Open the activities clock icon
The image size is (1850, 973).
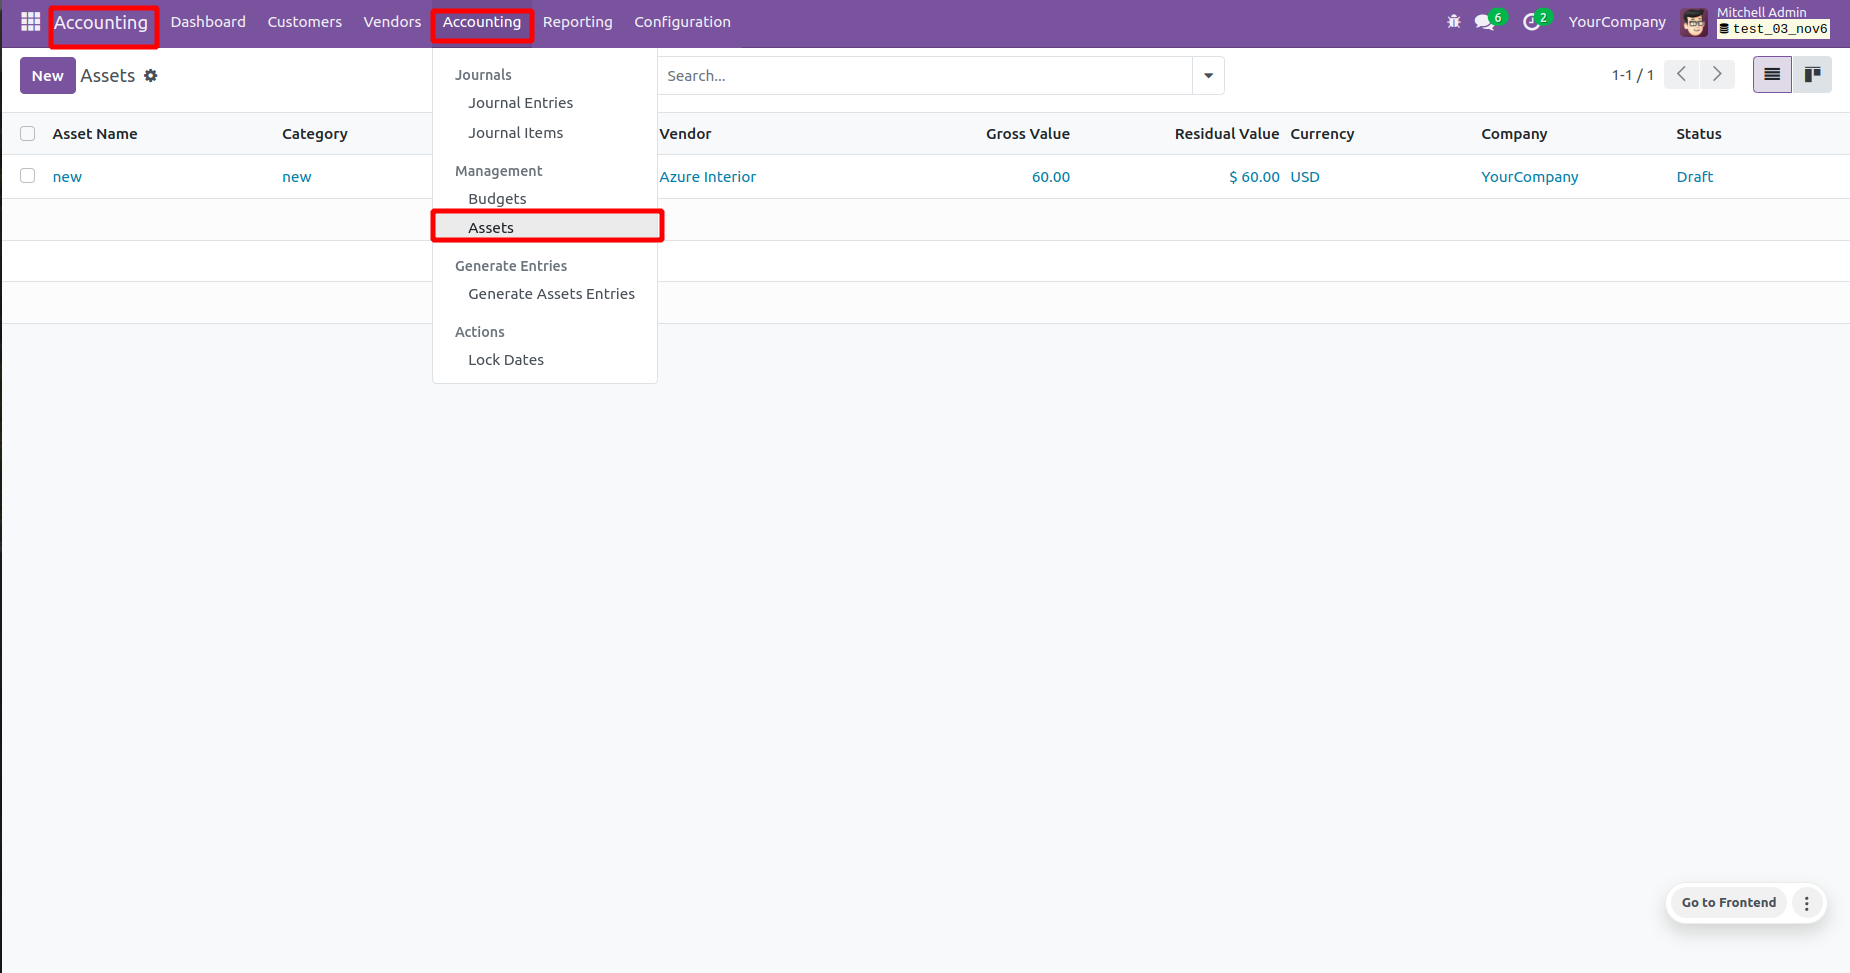click(x=1531, y=22)
